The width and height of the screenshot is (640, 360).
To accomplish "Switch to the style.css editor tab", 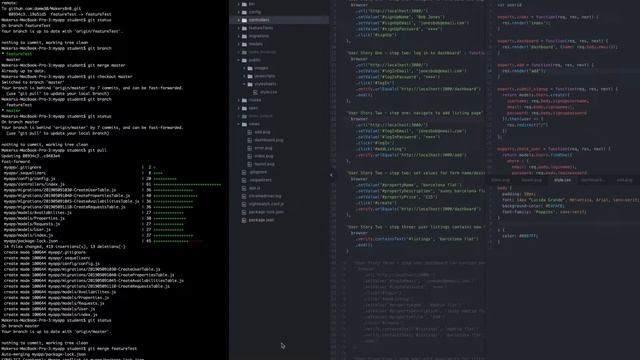I will tap(562, 180).
